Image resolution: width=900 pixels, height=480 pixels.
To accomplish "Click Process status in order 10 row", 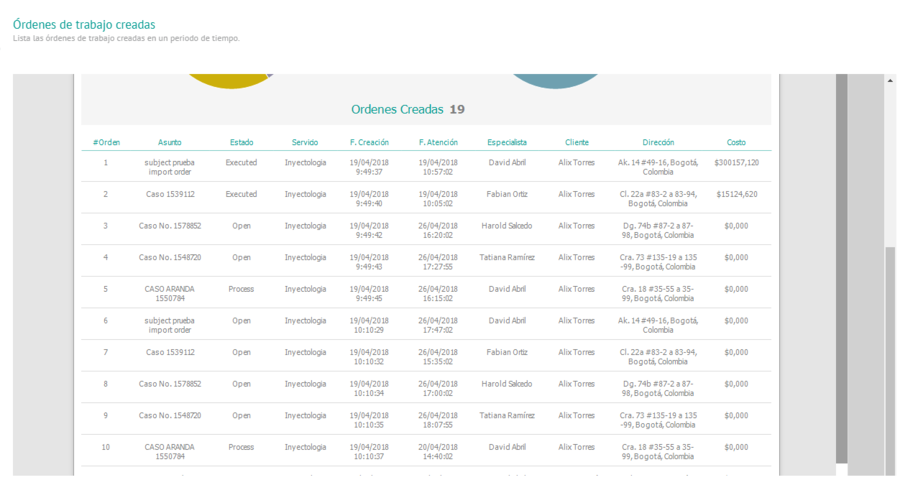I will [241, 447].
